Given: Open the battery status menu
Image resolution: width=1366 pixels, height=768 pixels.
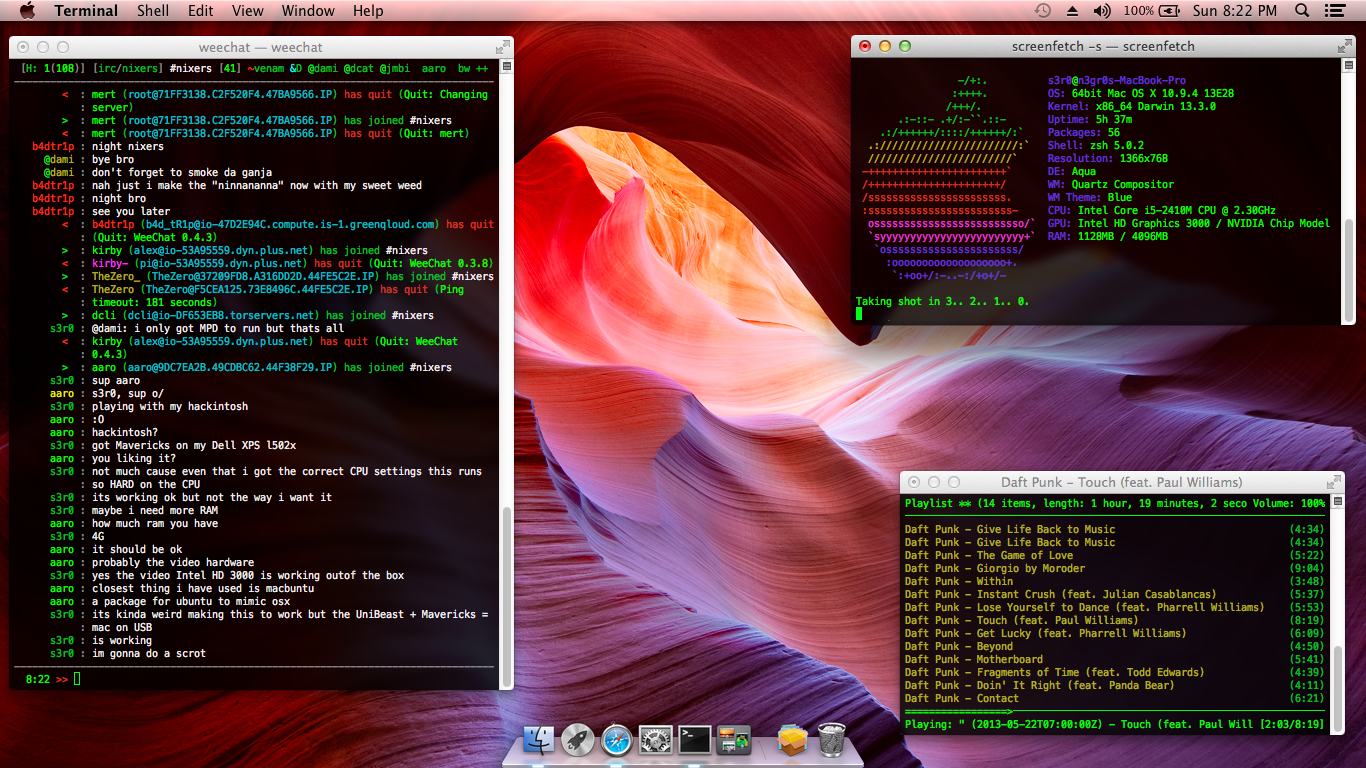Looking at the screenshot, I should (x=1150, y=11).
